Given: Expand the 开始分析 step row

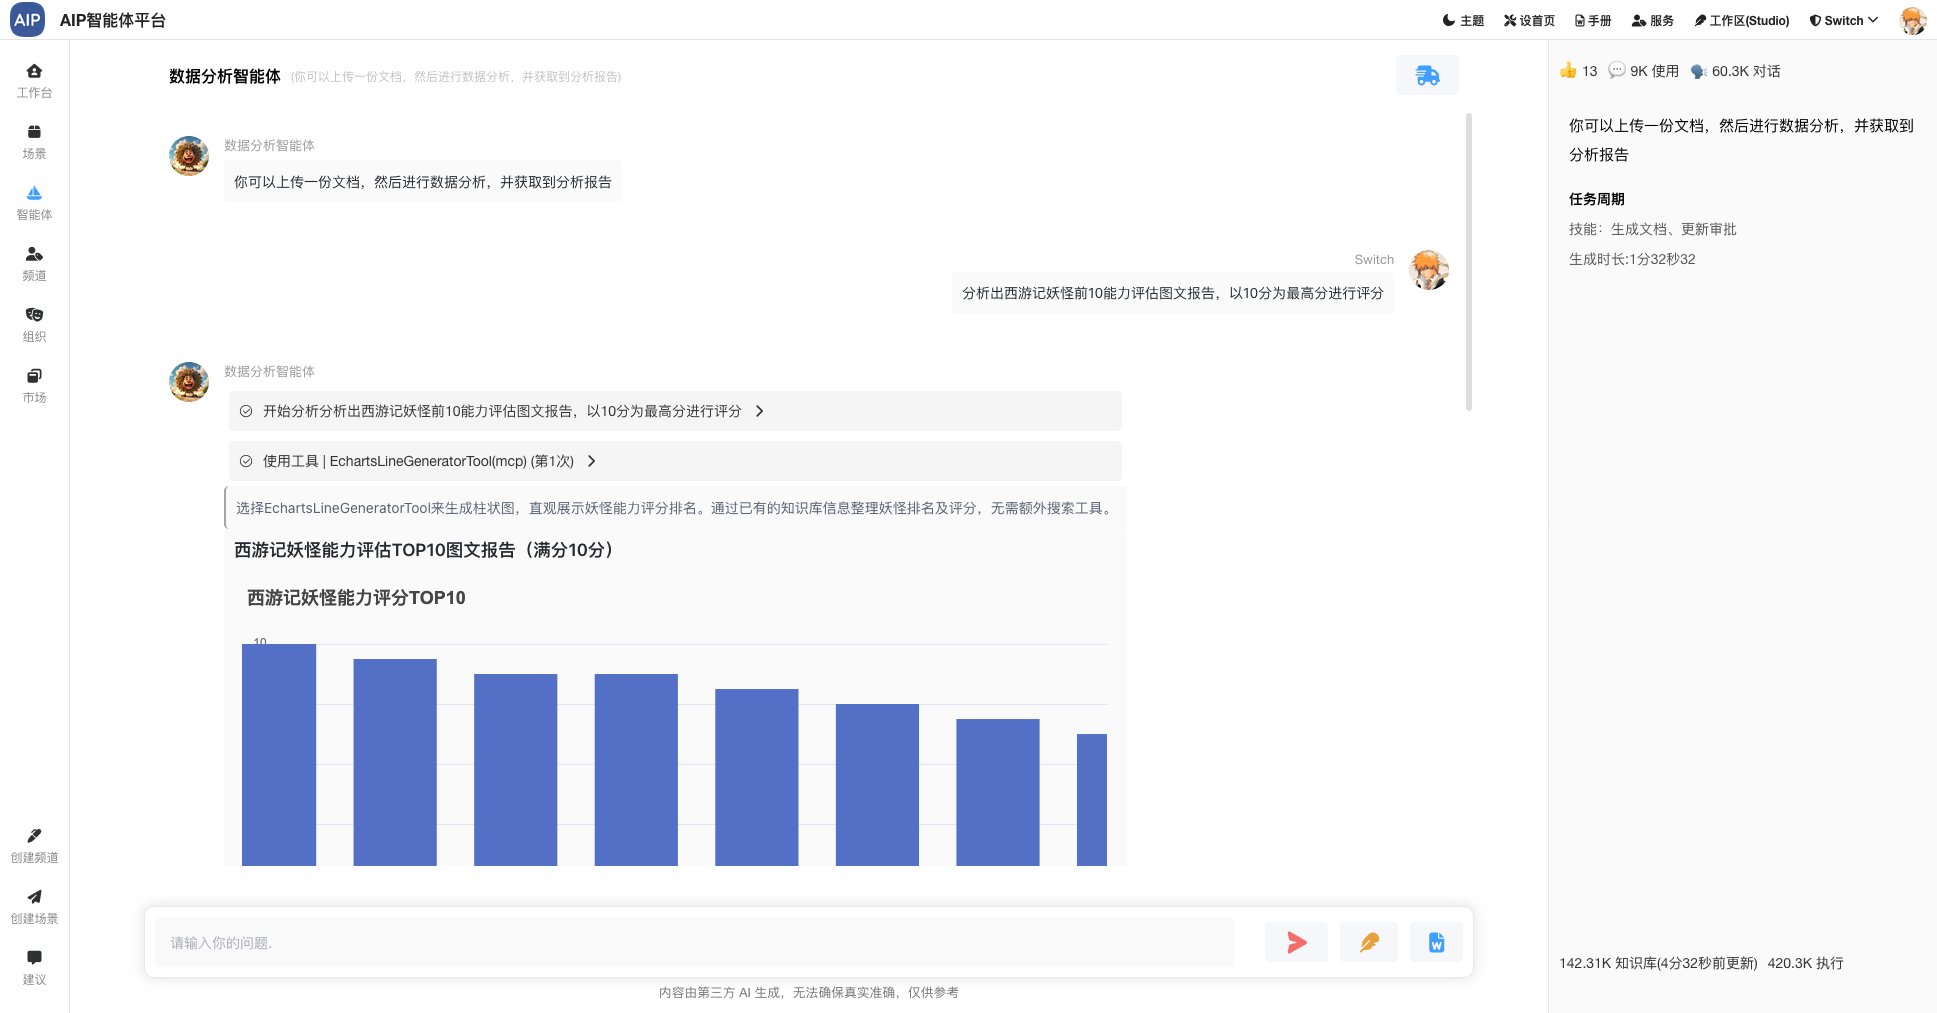Looking at the screenshot, I should click(675, 411).
